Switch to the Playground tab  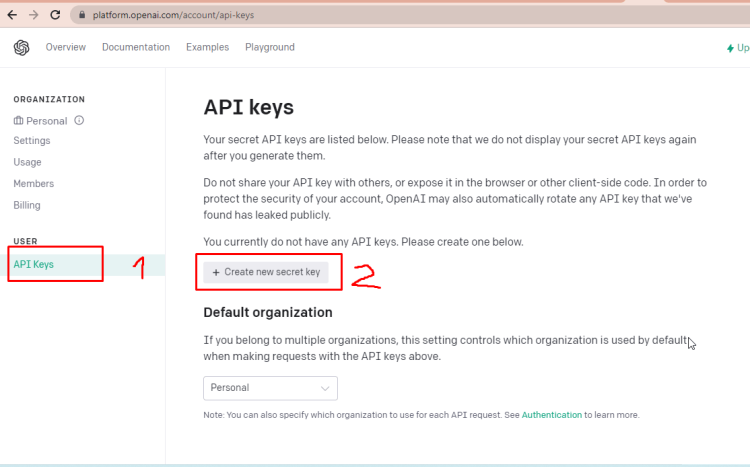[270, 48]
